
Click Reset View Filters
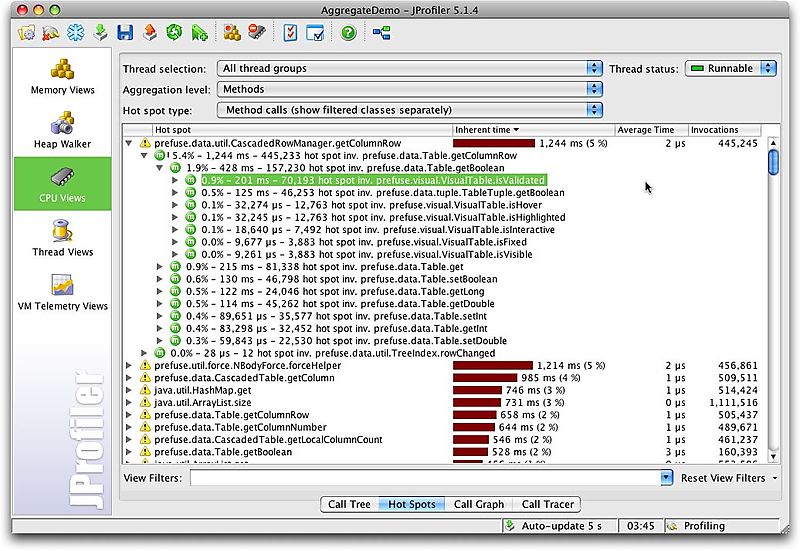723,478
